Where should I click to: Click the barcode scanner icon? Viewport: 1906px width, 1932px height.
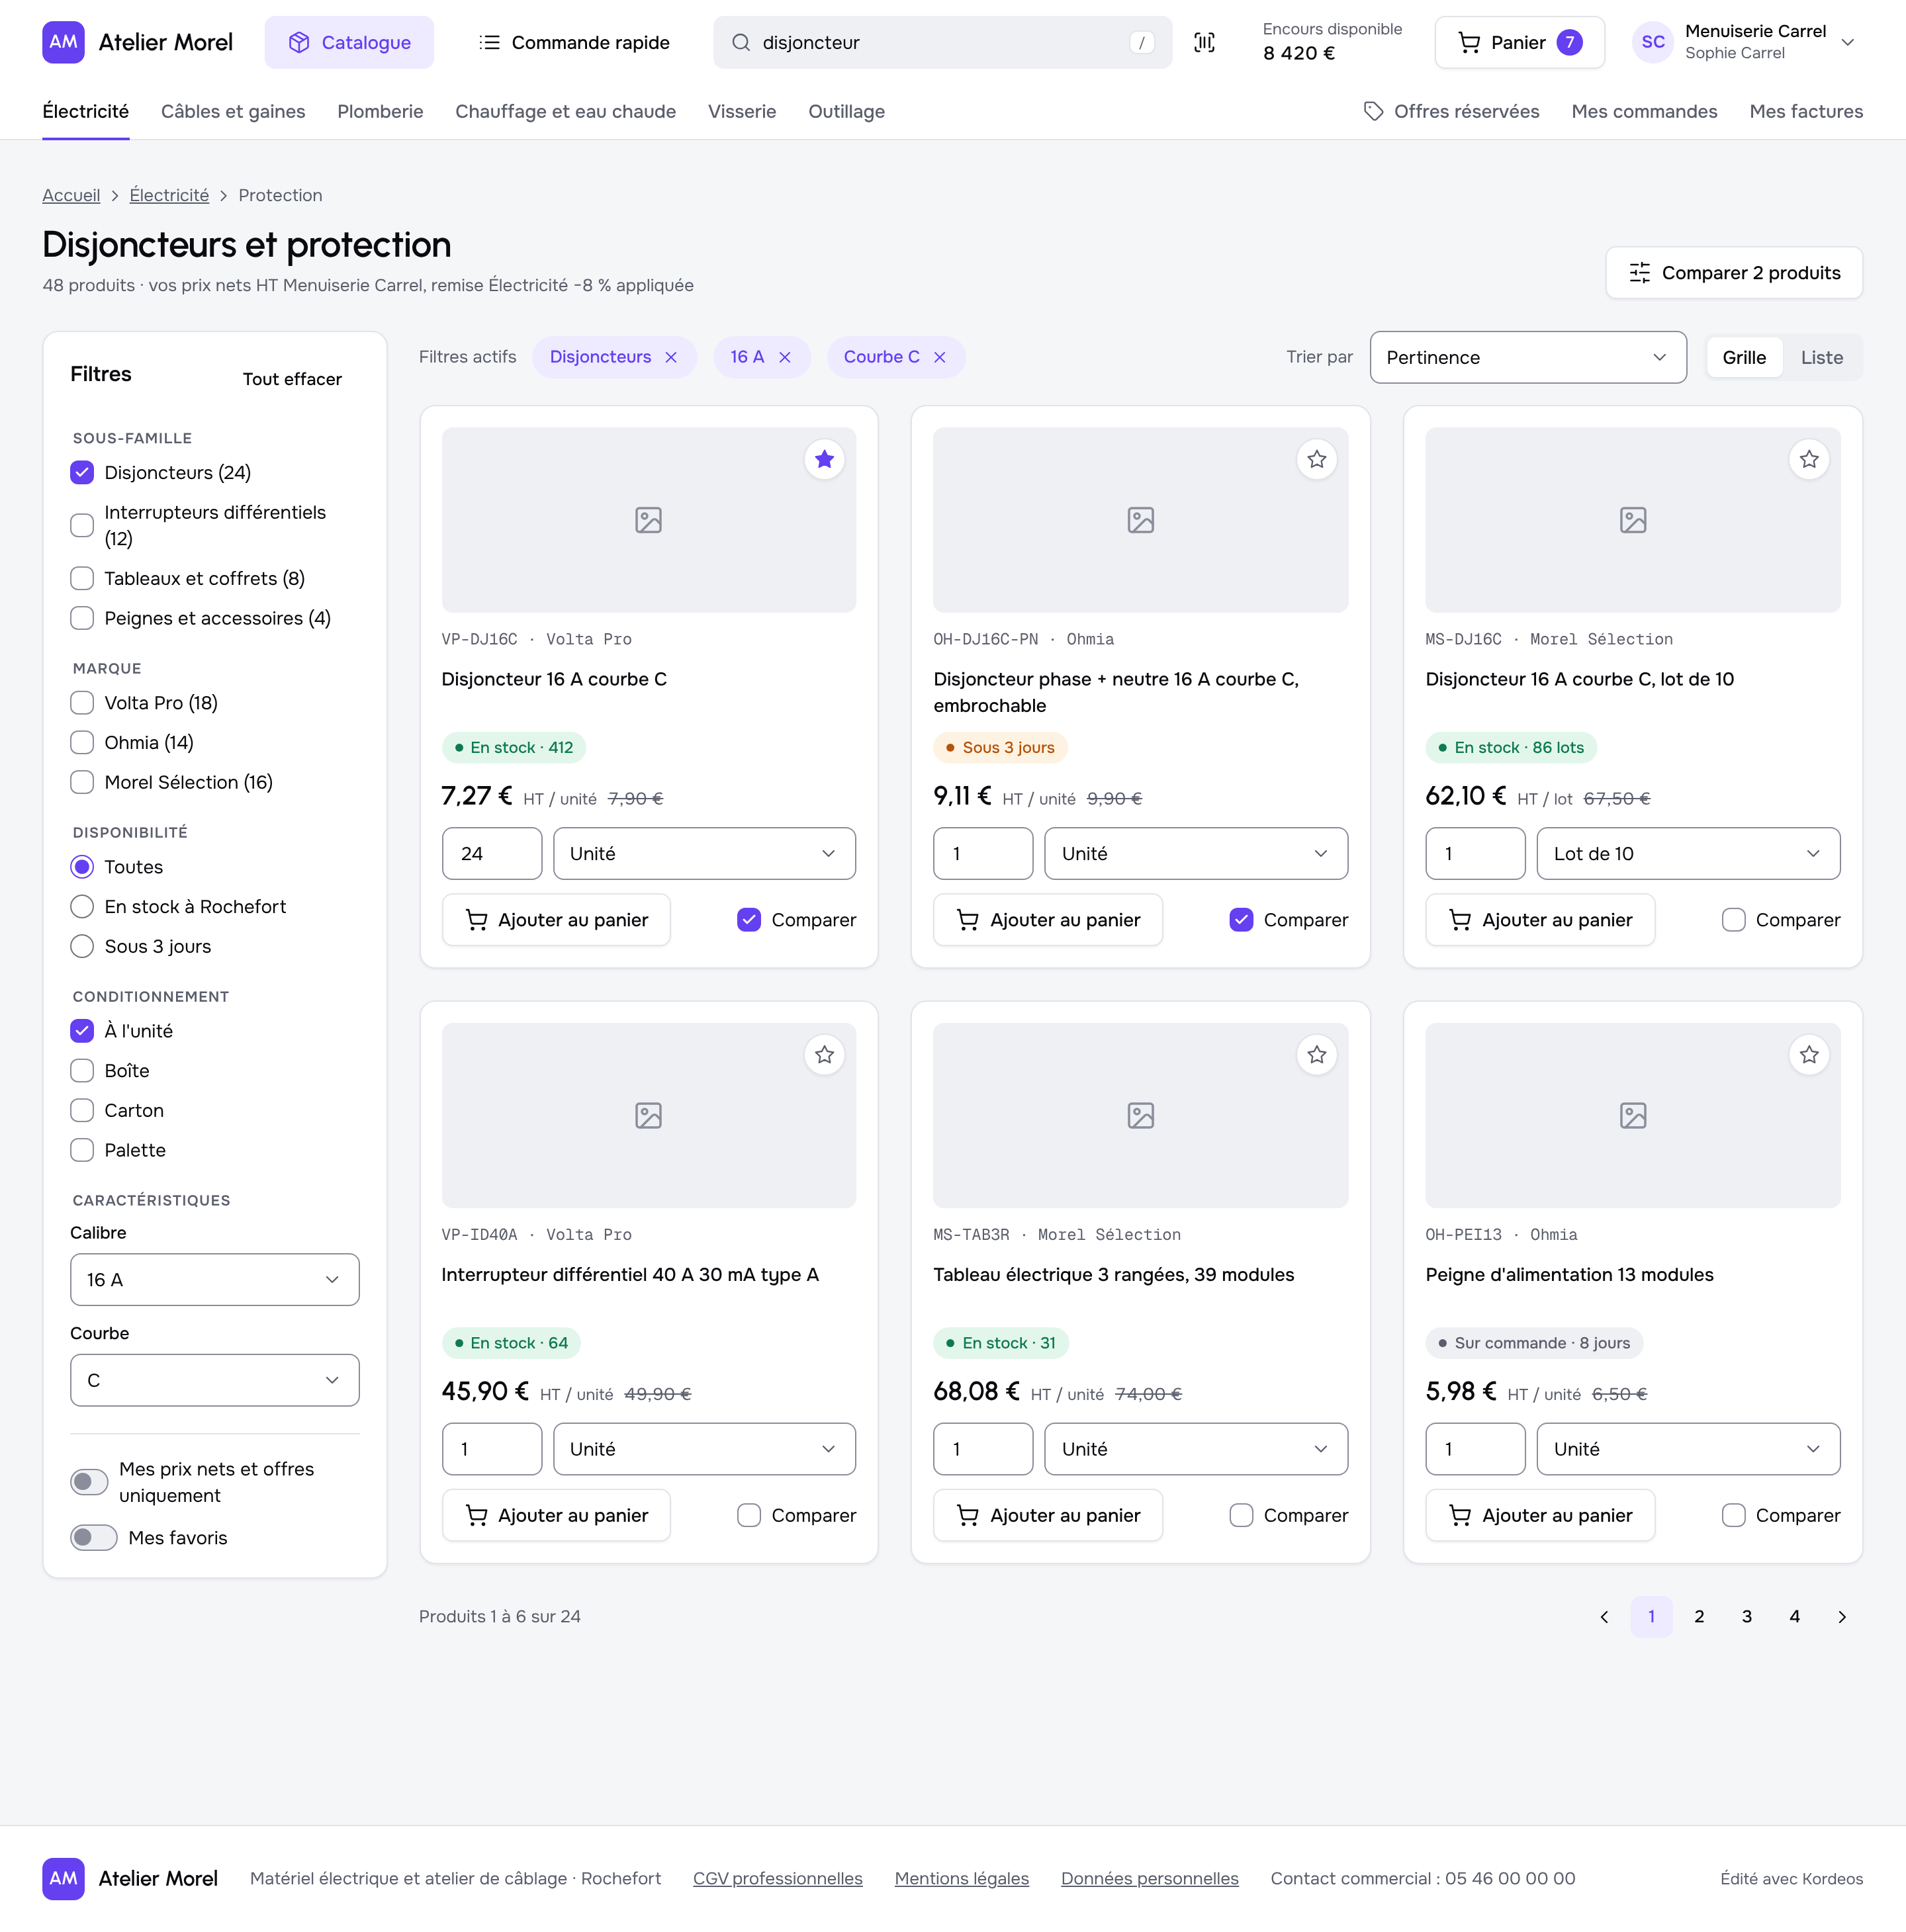[1204, 42]
